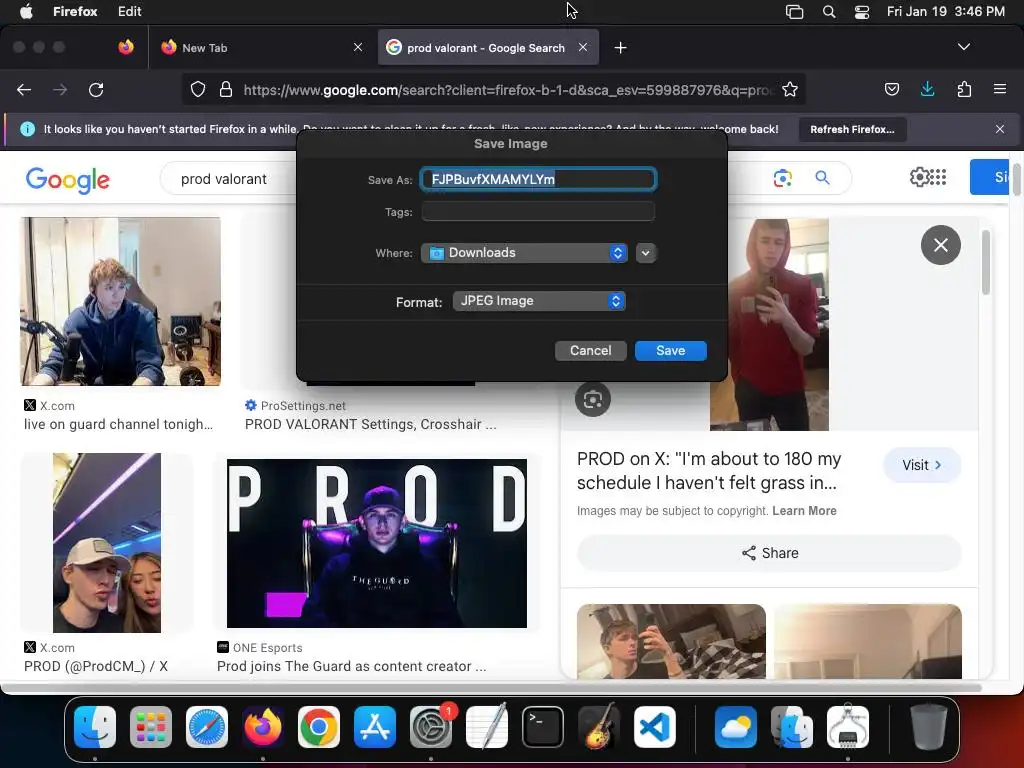Open macOS Spotlight search
Image resolution: width=1024 pixels, height=768 pixels.
829,12
